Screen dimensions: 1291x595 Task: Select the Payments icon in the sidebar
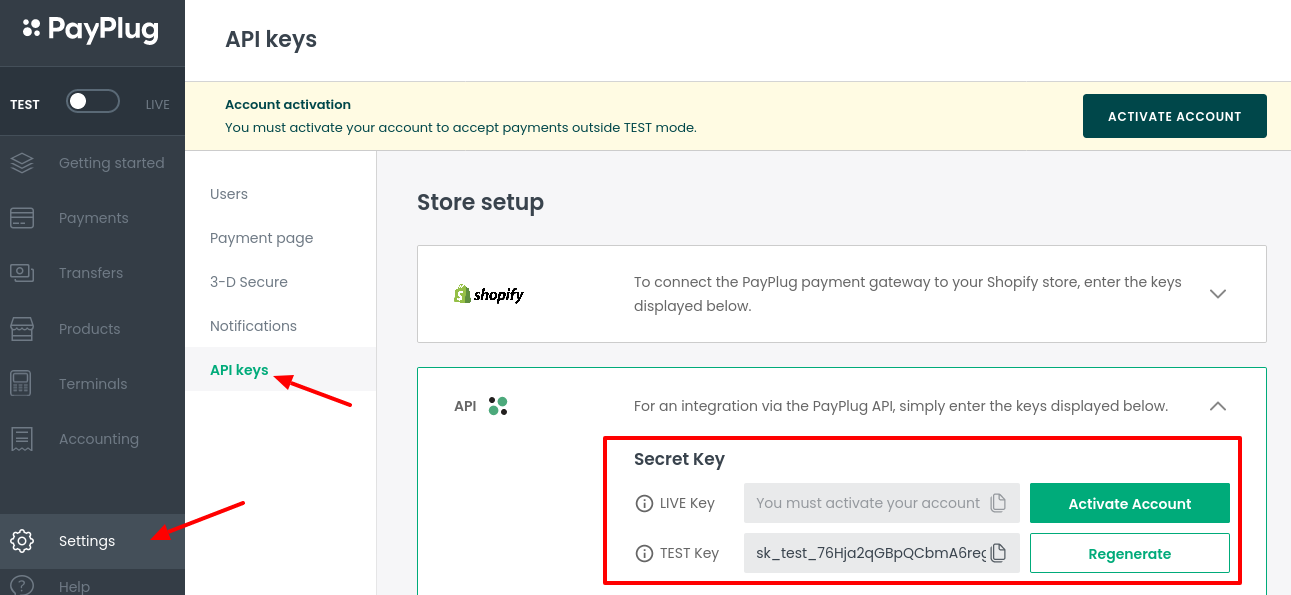pos(22,217)
